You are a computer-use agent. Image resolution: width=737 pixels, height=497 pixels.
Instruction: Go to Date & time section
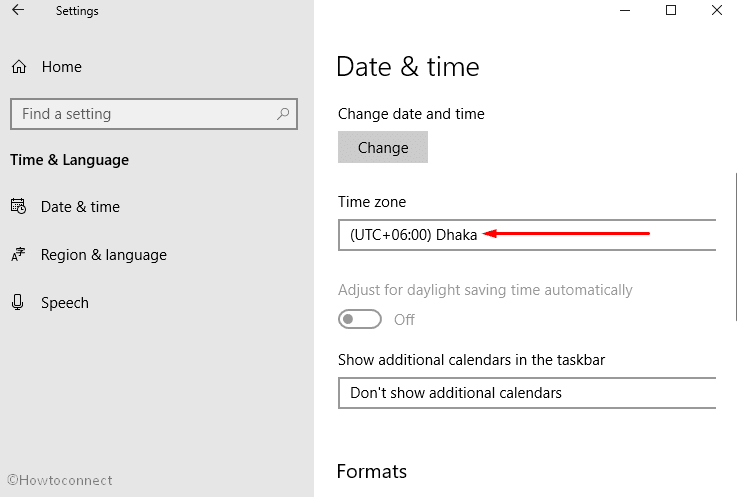(x=80, y=207)
